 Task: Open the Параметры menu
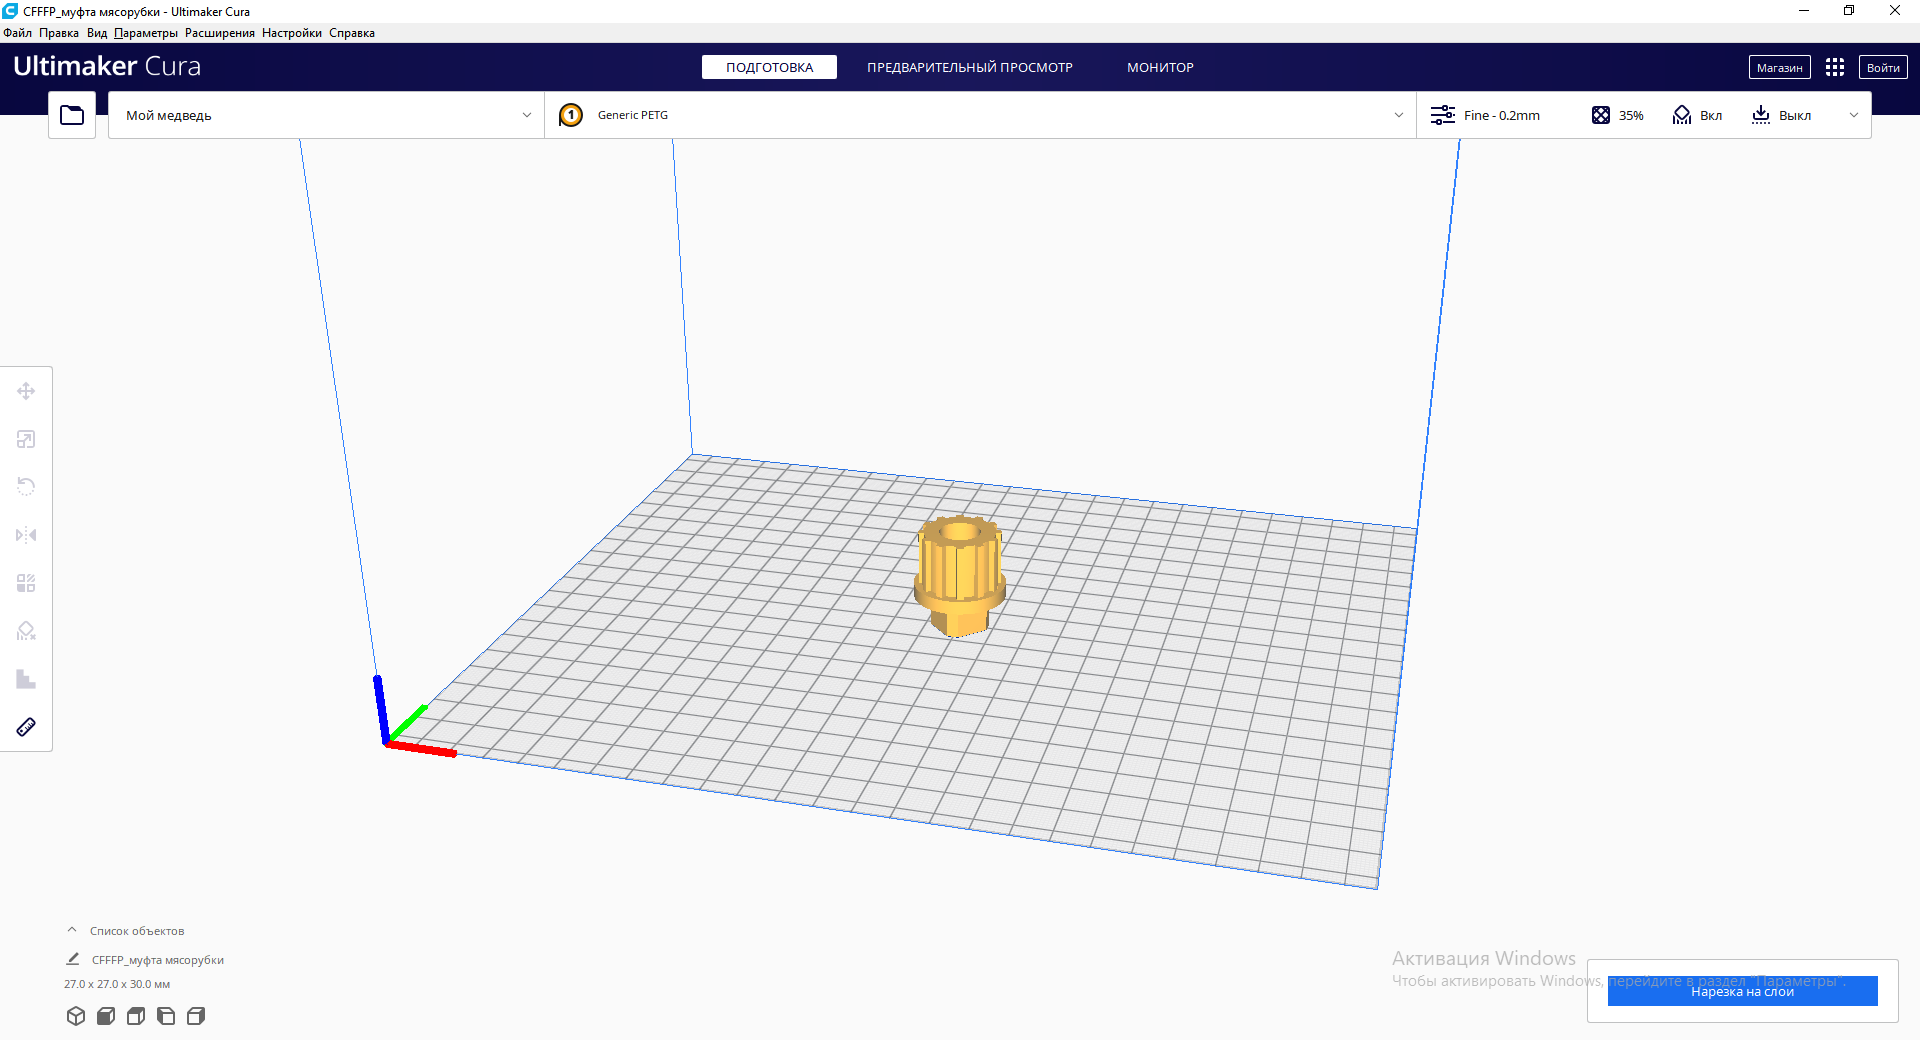tap(146, 33)
